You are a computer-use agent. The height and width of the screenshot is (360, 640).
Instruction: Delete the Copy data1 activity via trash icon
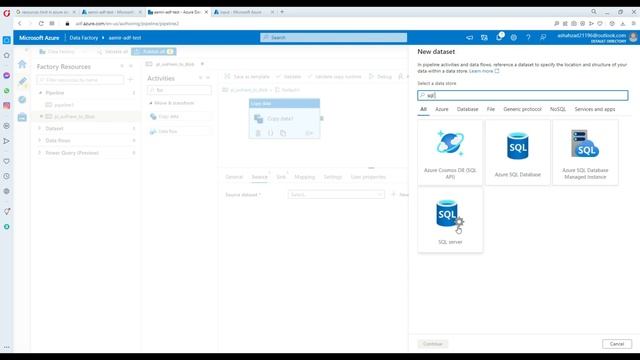(x=258, y=133)
